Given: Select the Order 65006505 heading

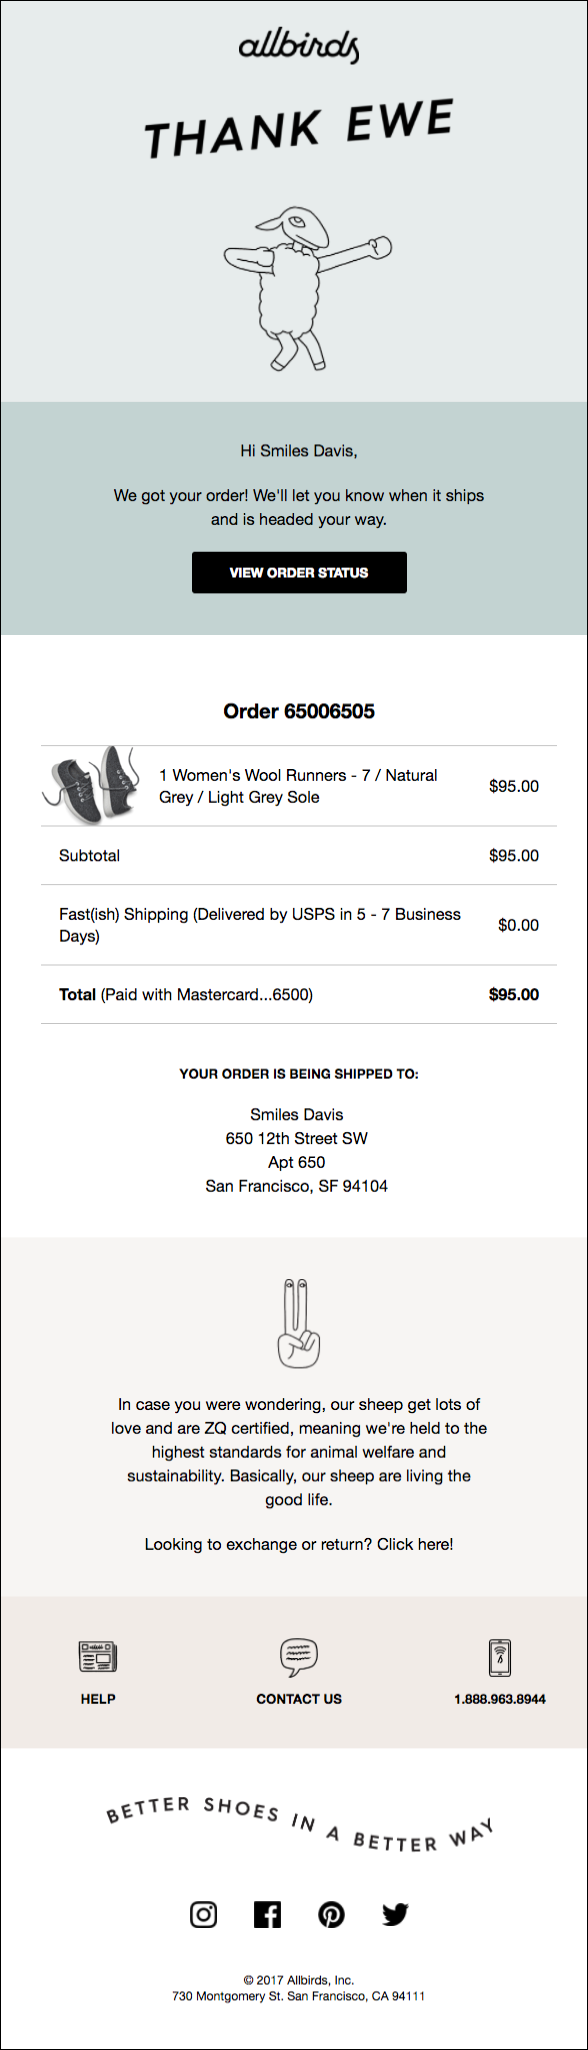Looking at the screenshot, I should [x=298, y=711].
